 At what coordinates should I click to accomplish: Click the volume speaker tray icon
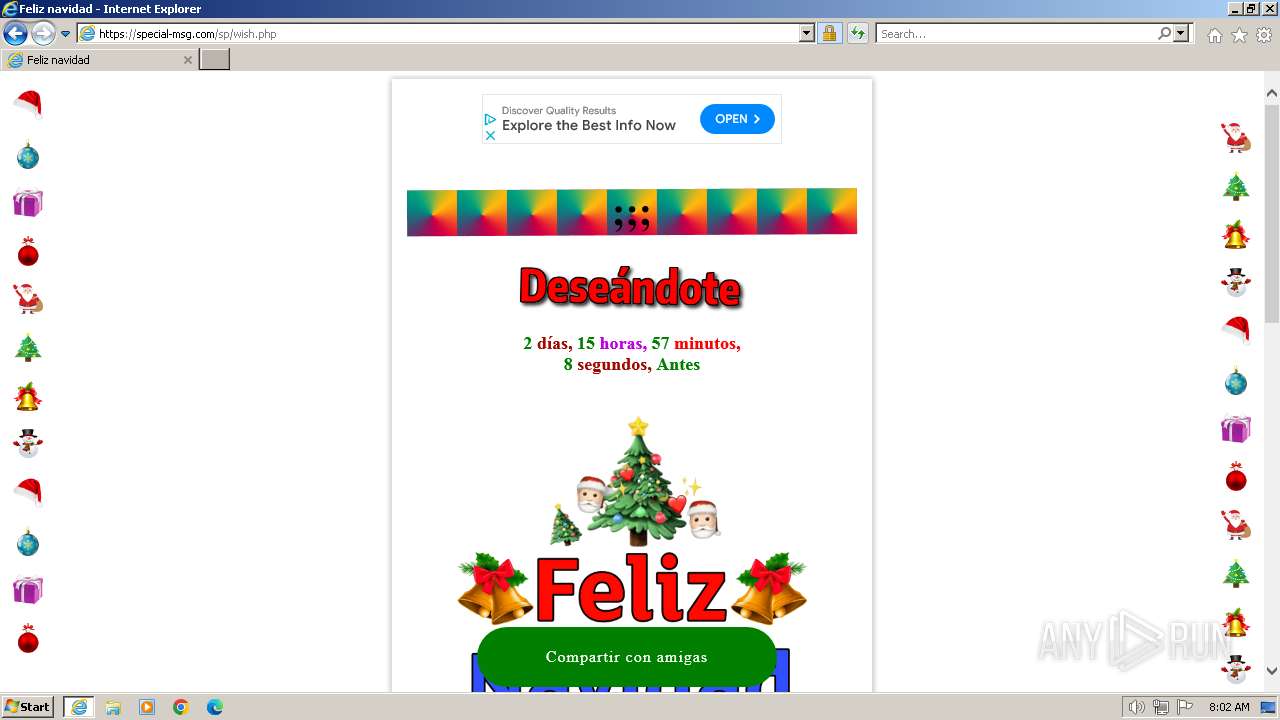coord(1136,707)
